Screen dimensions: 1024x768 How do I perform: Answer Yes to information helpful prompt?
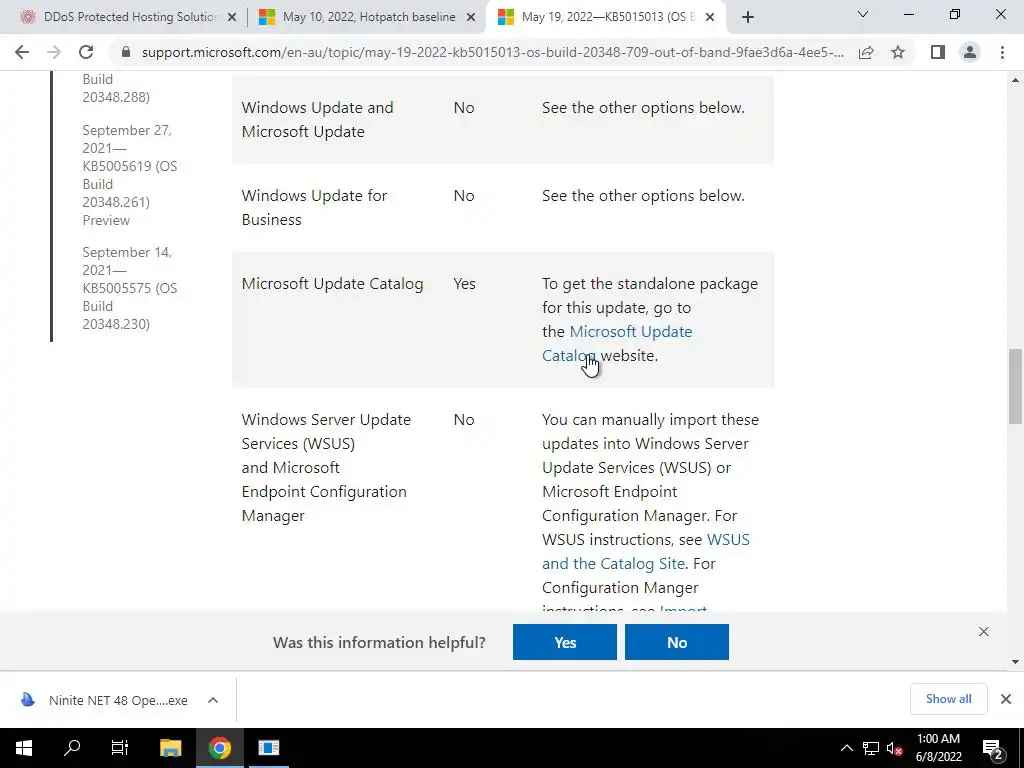pos(565,642)
